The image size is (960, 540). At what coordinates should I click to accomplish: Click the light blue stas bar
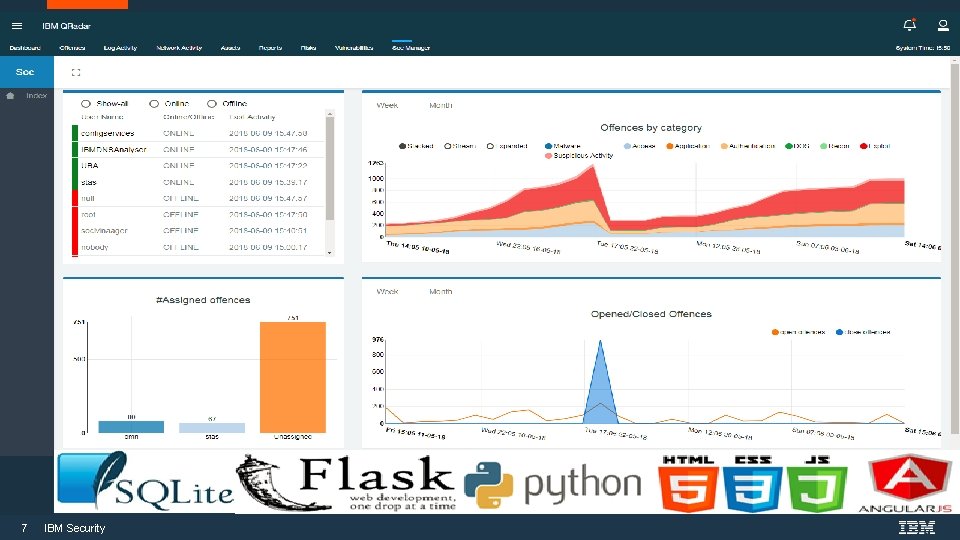coord(212,428)
